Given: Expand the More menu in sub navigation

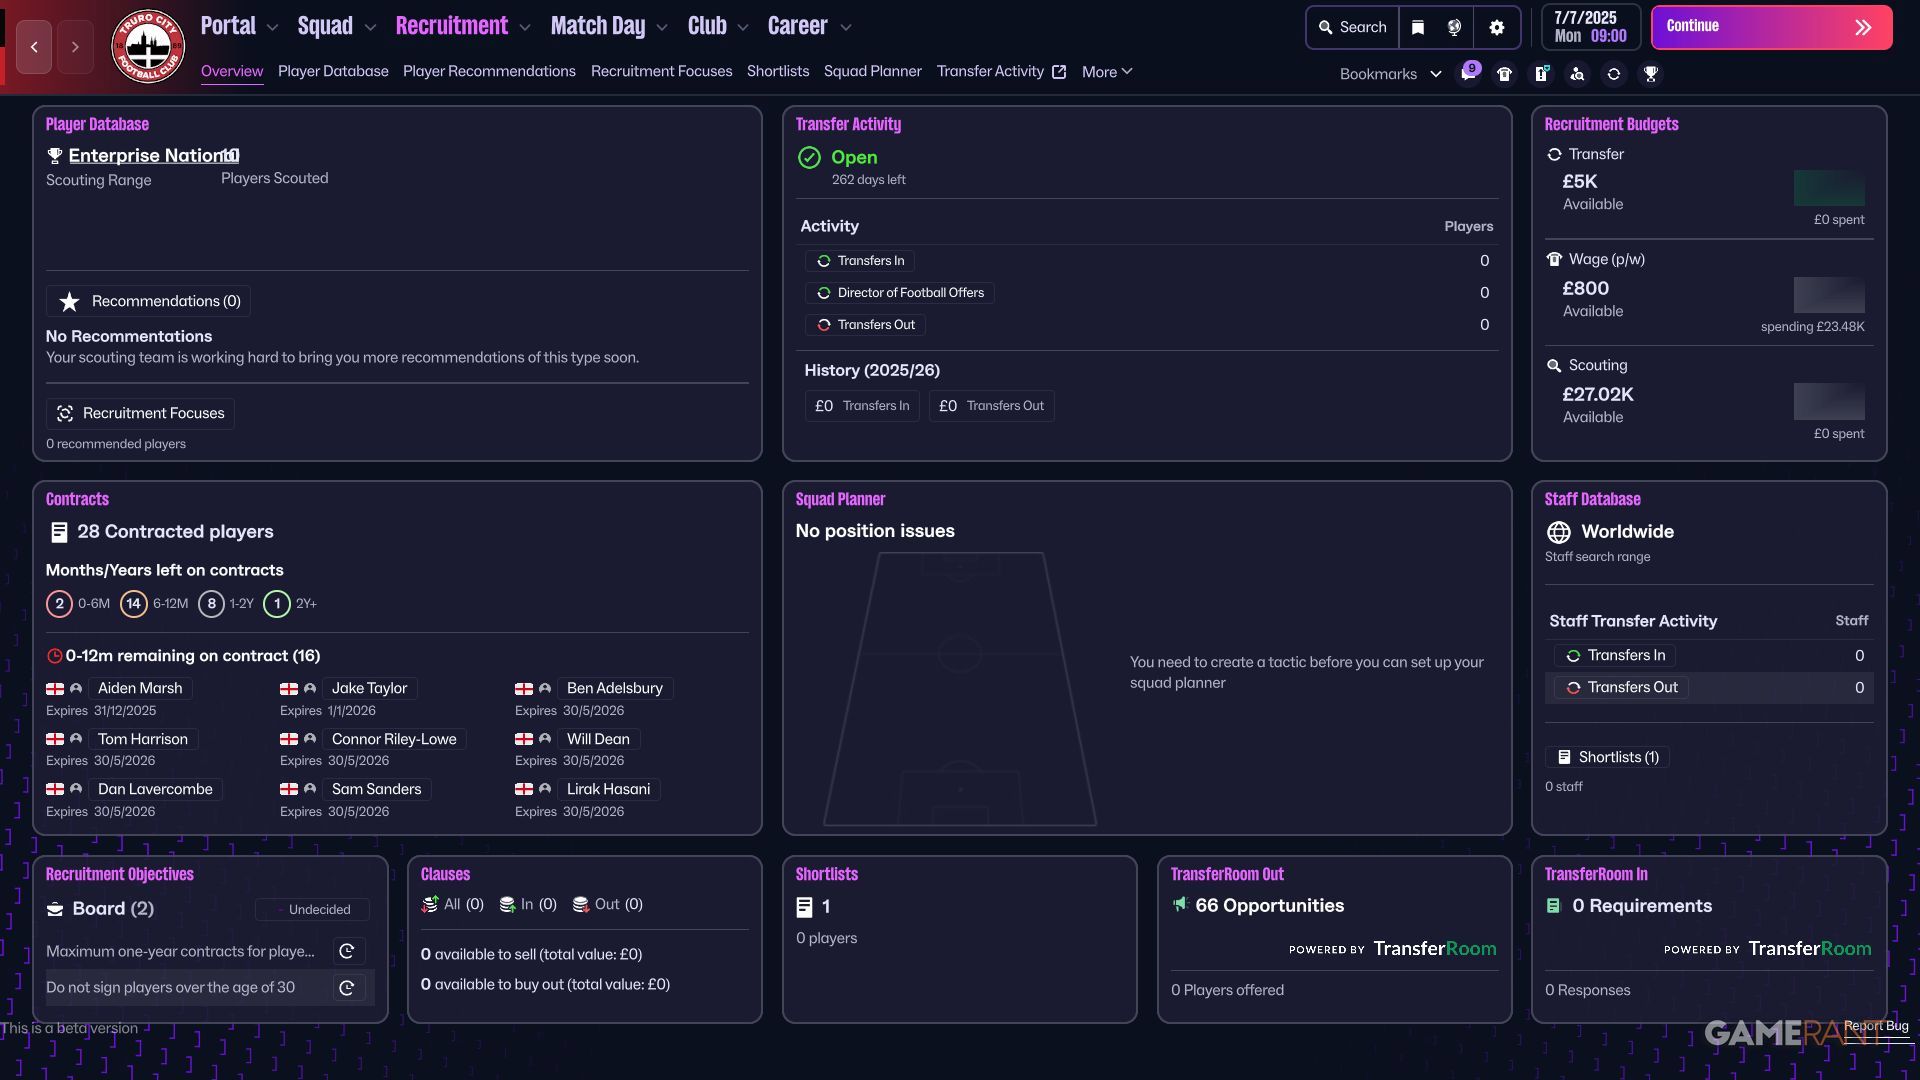Looking at the screenshot, I should point(1107,71).
